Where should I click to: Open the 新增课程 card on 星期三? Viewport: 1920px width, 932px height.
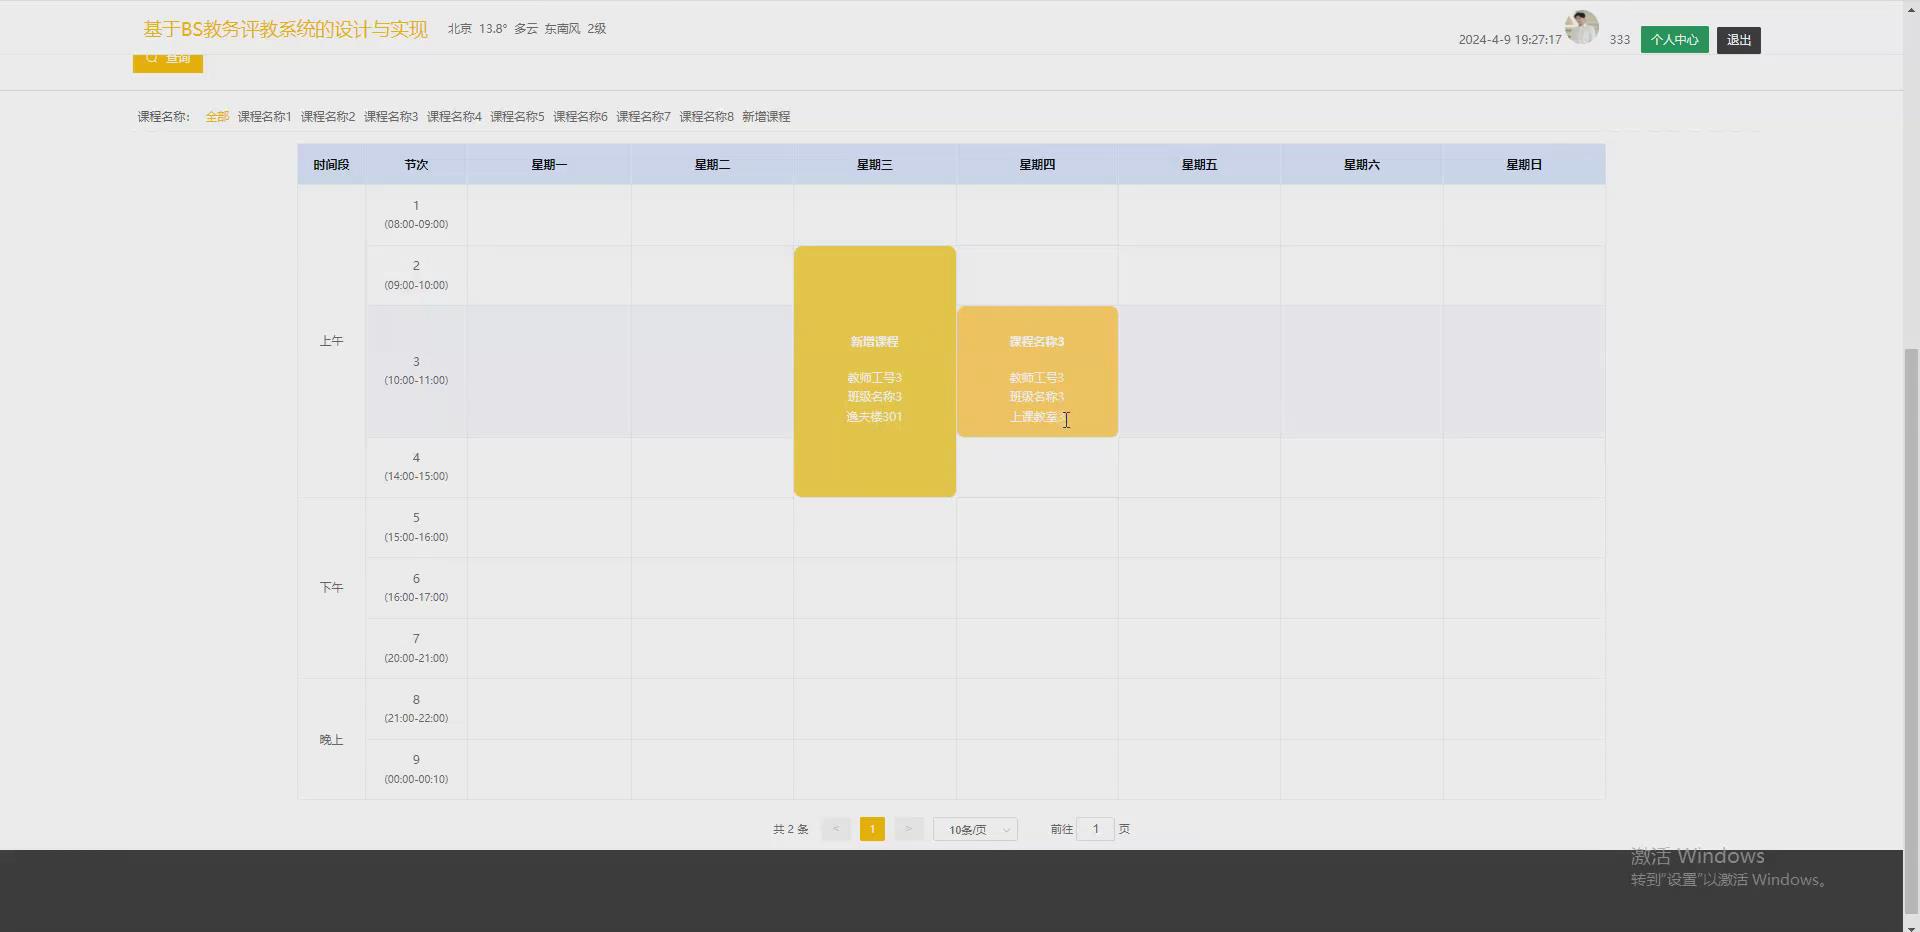click(x=875, y=371)
